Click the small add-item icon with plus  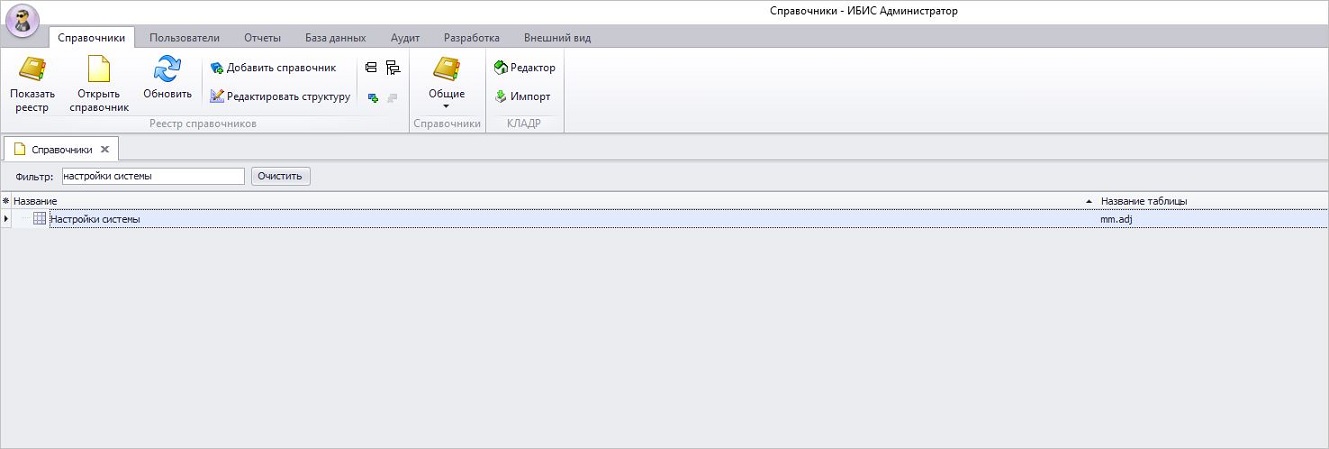point(372,97)
